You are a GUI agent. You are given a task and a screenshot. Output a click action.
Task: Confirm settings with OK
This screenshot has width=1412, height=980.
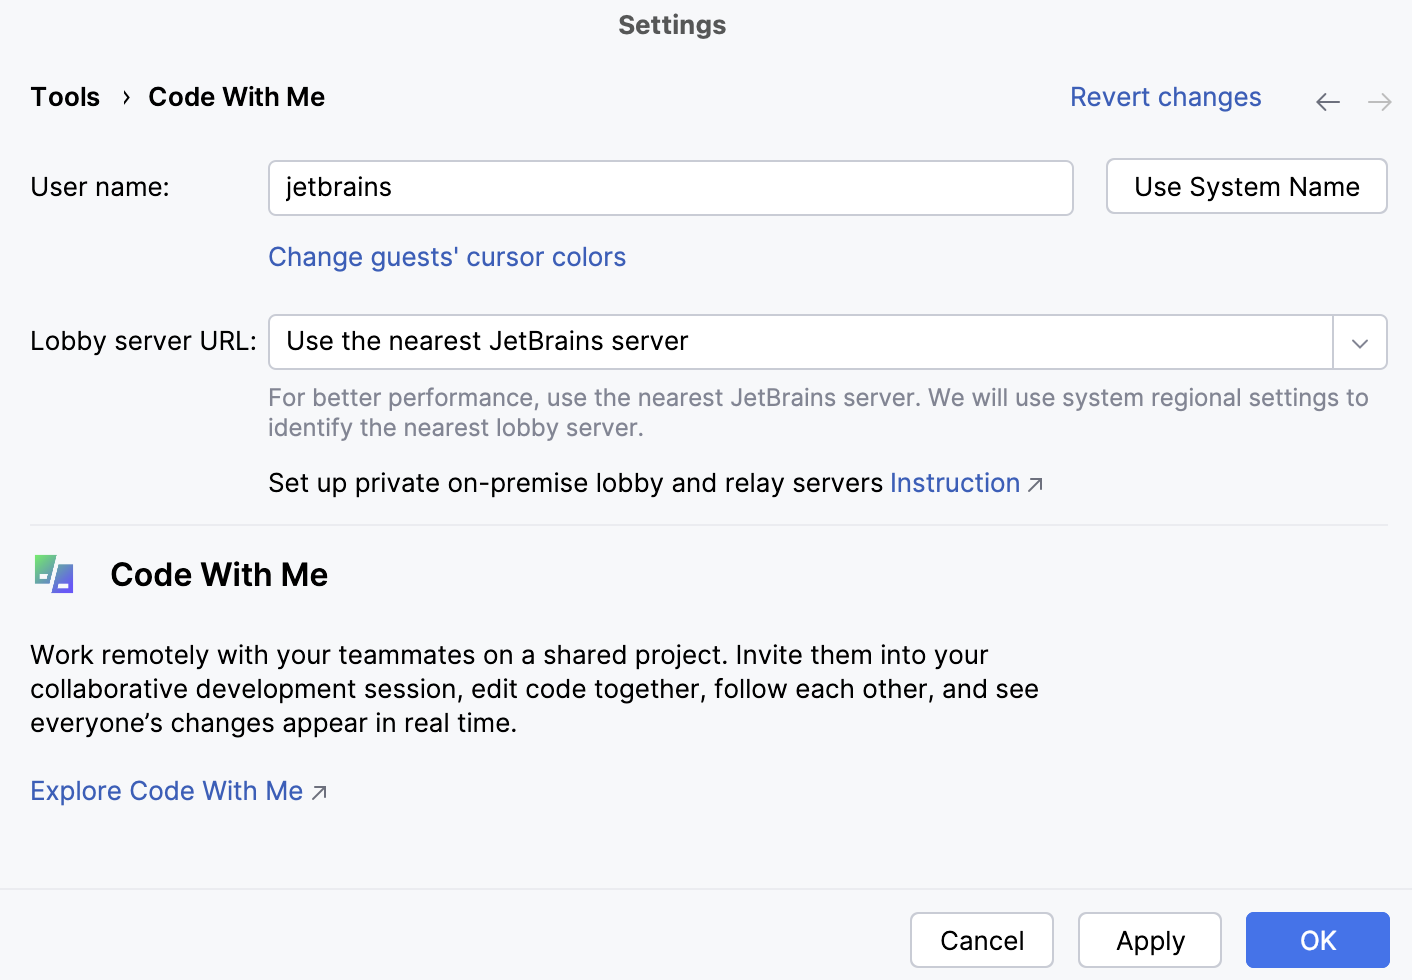click(x=1317, y=940)
